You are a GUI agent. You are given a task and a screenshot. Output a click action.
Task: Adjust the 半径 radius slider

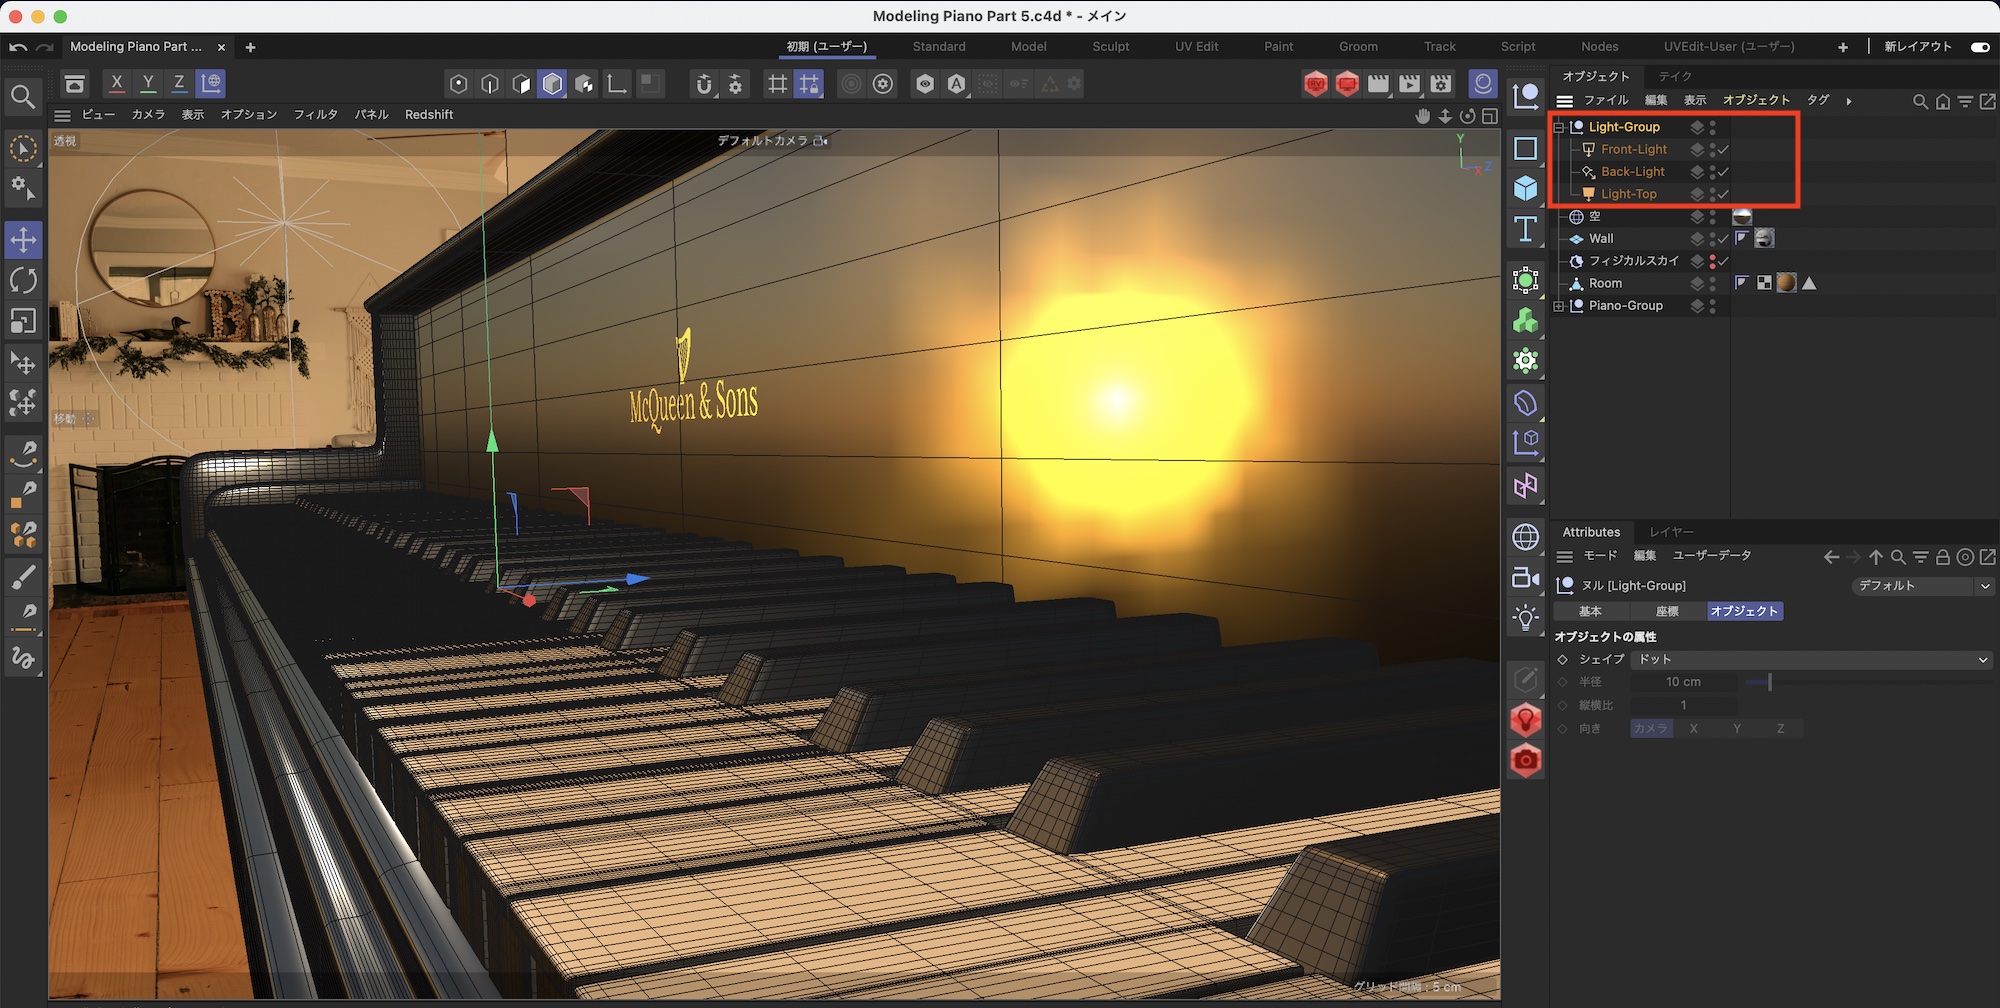tap(1768, 682)
